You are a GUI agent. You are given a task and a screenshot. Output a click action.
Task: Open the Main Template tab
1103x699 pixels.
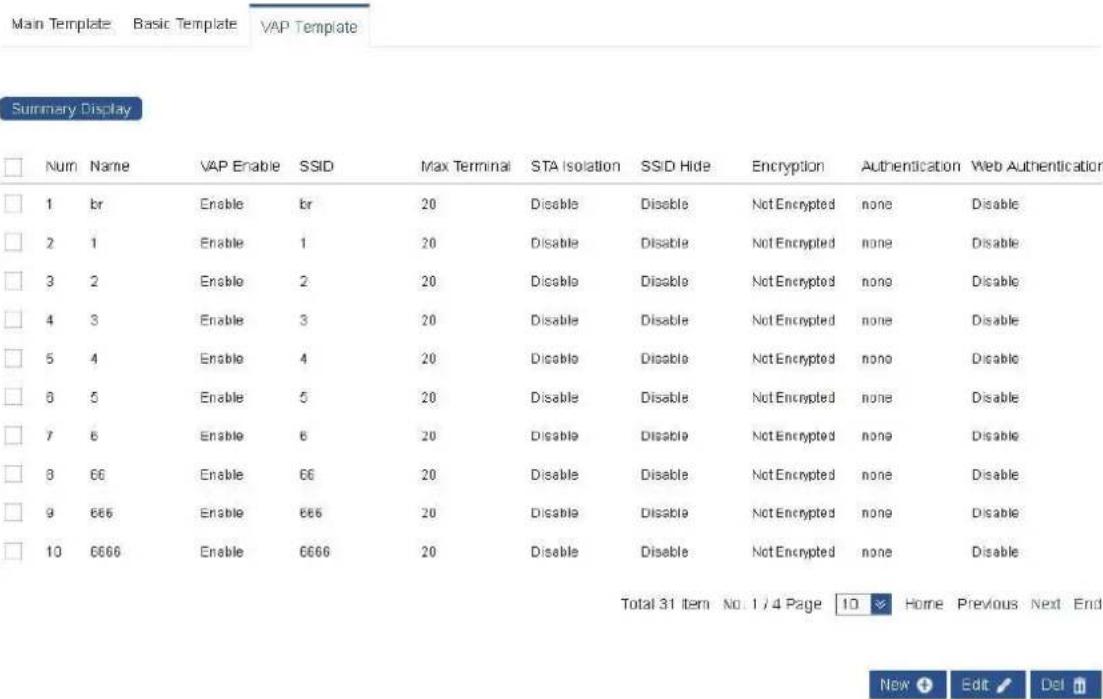click(61, 24)
